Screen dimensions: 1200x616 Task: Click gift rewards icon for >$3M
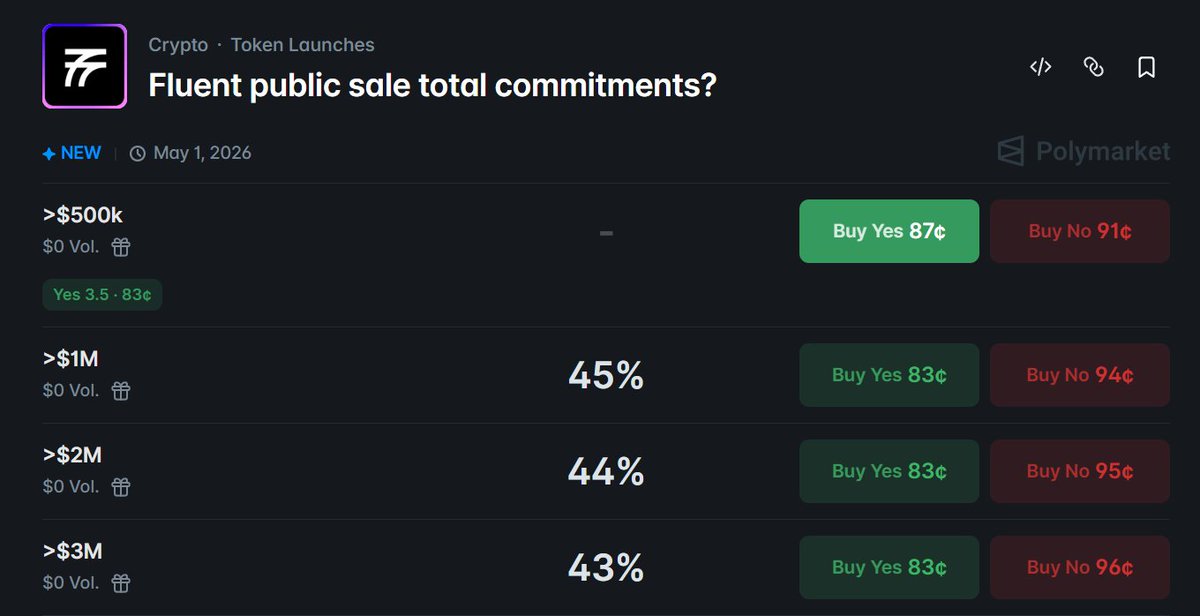tap(121, 583)
